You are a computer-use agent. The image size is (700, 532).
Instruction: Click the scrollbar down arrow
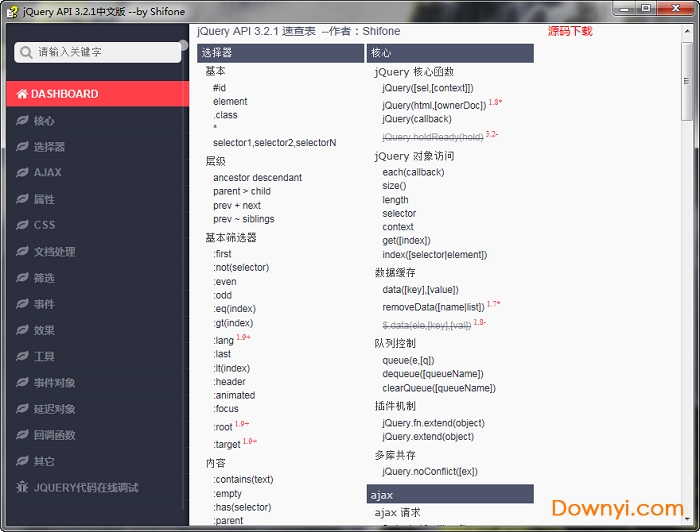coord(687,519)
